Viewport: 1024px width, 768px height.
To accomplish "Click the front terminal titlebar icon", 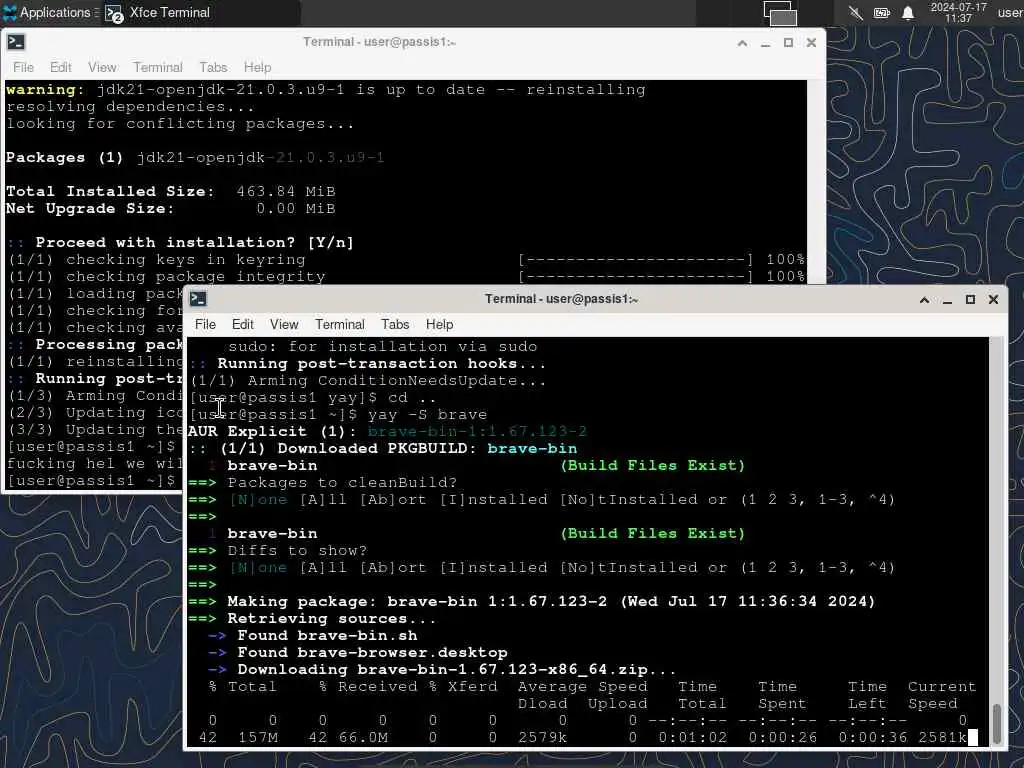I will (198, 299).
